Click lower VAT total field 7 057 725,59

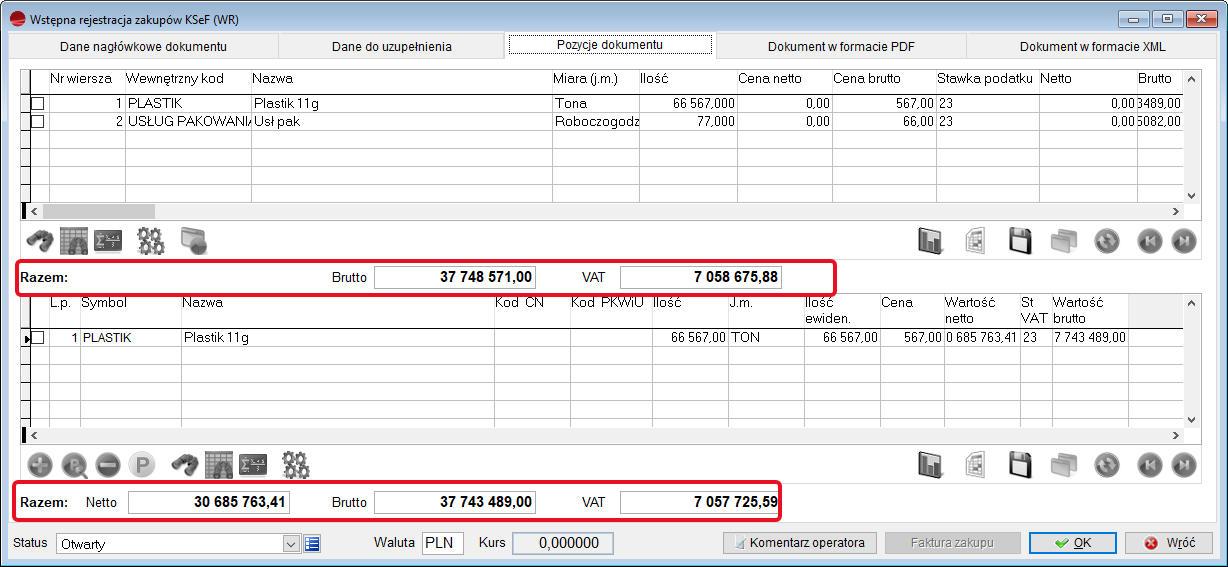coord(701,501)
